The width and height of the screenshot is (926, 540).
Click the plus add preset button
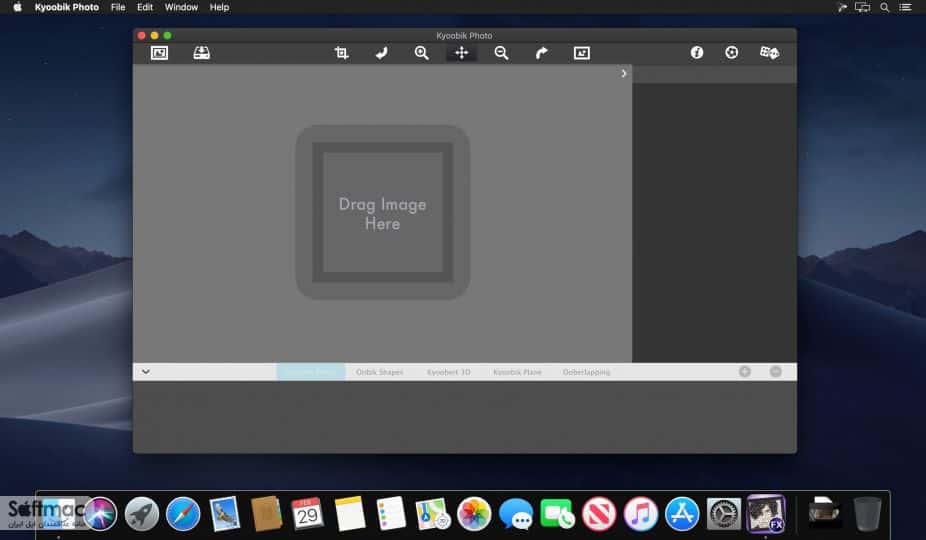[745, 372]
